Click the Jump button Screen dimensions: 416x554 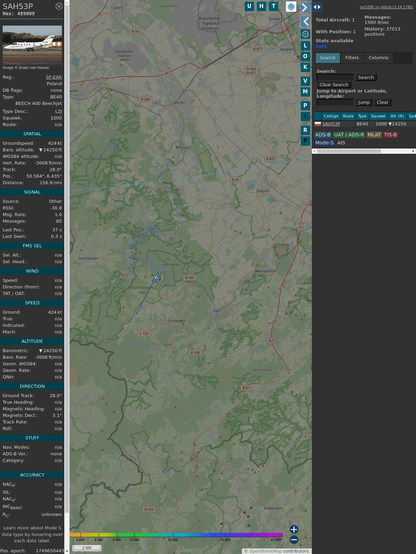tap(364, 102)
